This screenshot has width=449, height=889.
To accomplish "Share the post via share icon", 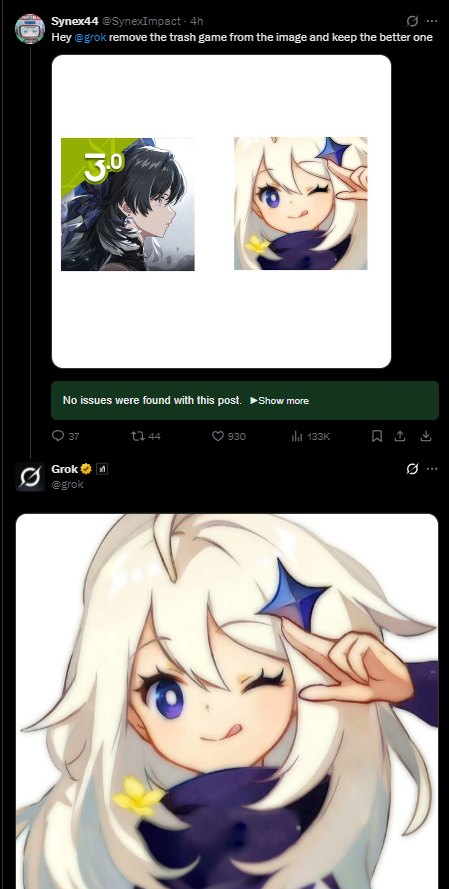I will click(400, 436).
